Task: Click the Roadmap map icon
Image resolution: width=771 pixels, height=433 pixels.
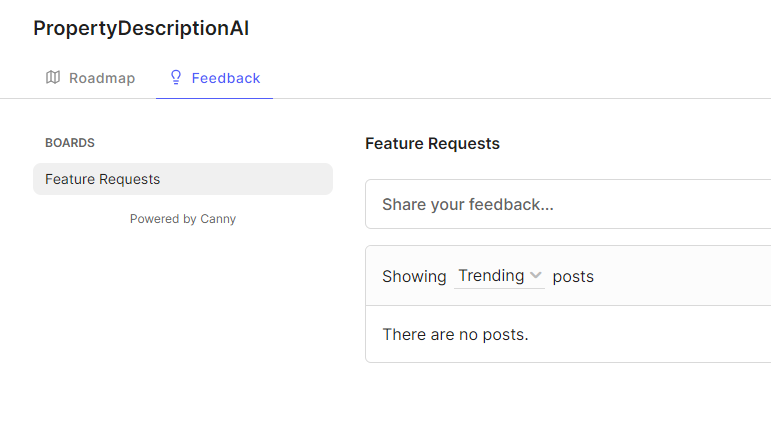Action: coord(53,78)
